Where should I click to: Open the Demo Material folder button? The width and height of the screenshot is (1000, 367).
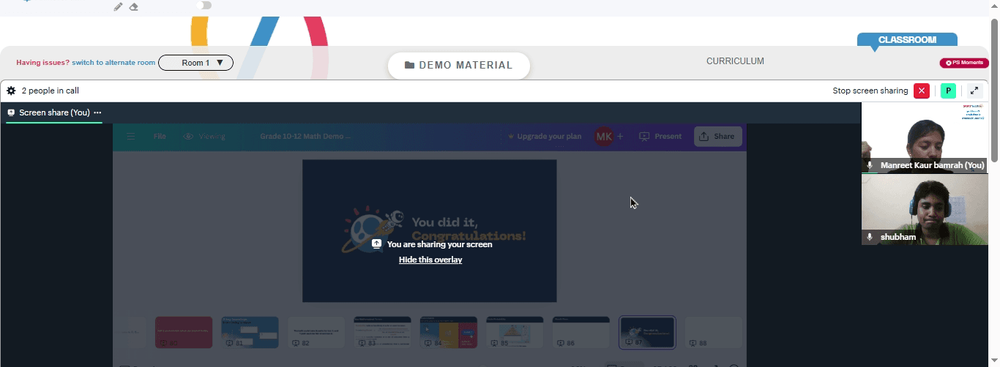[459, 65]
